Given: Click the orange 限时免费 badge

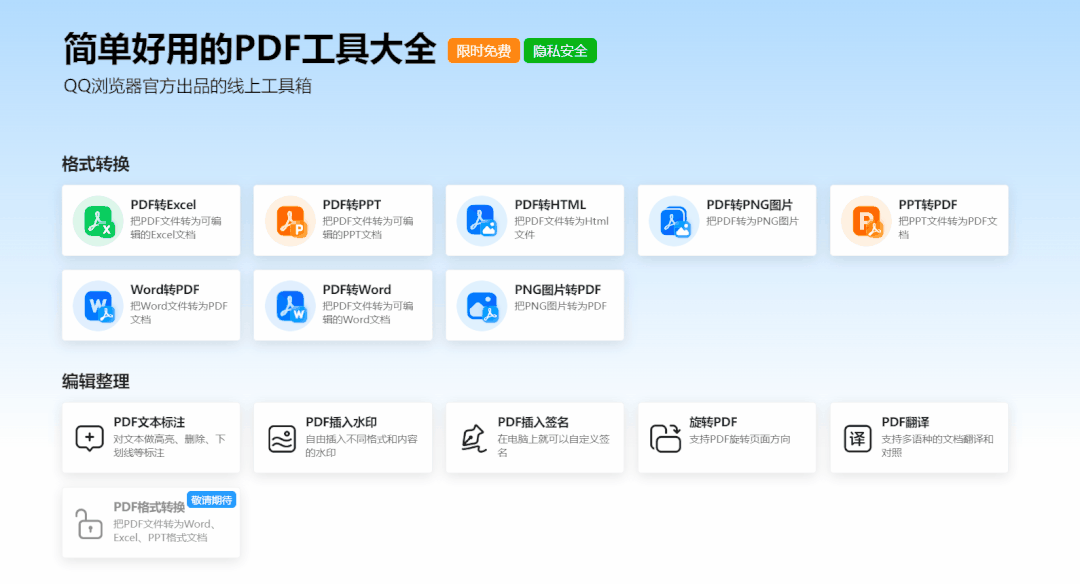Looking at the screenshot, I should (x=484, y=51).
